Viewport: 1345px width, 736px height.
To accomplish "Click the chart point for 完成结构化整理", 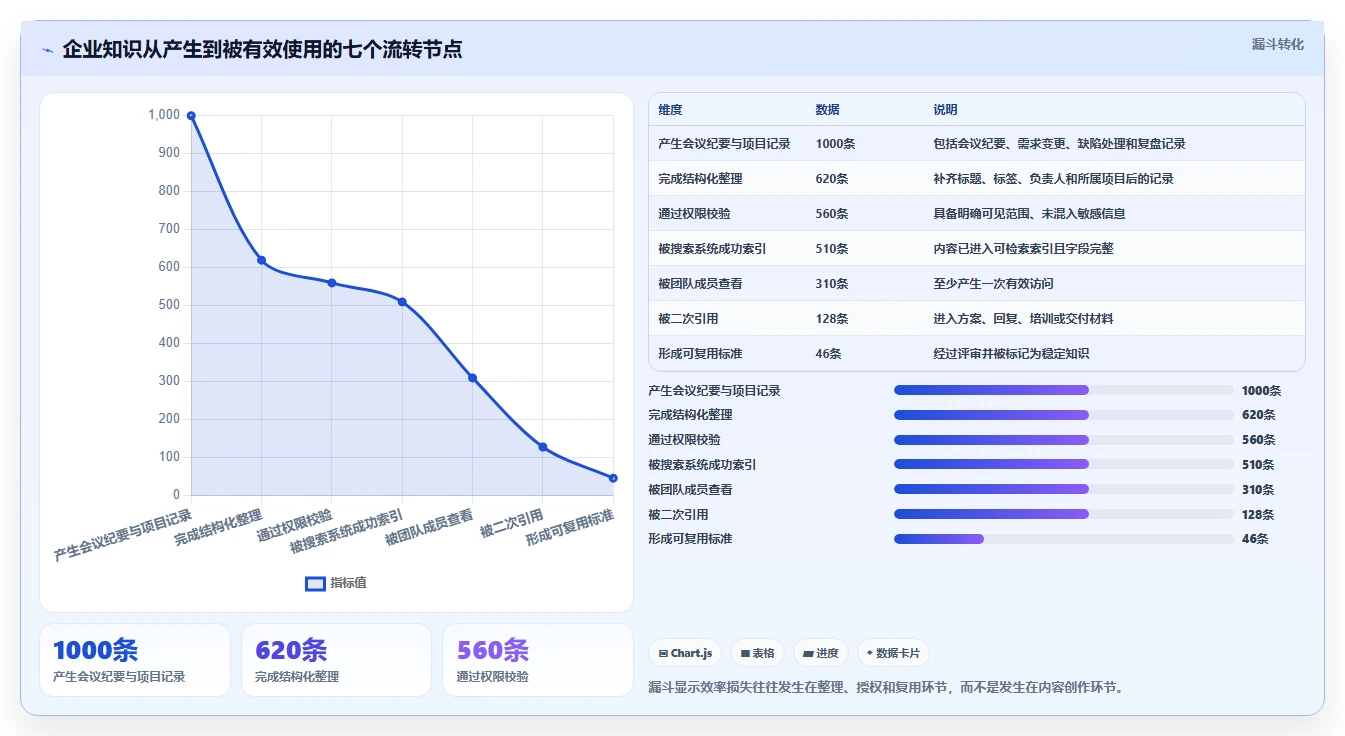I will tap(261, 260).
